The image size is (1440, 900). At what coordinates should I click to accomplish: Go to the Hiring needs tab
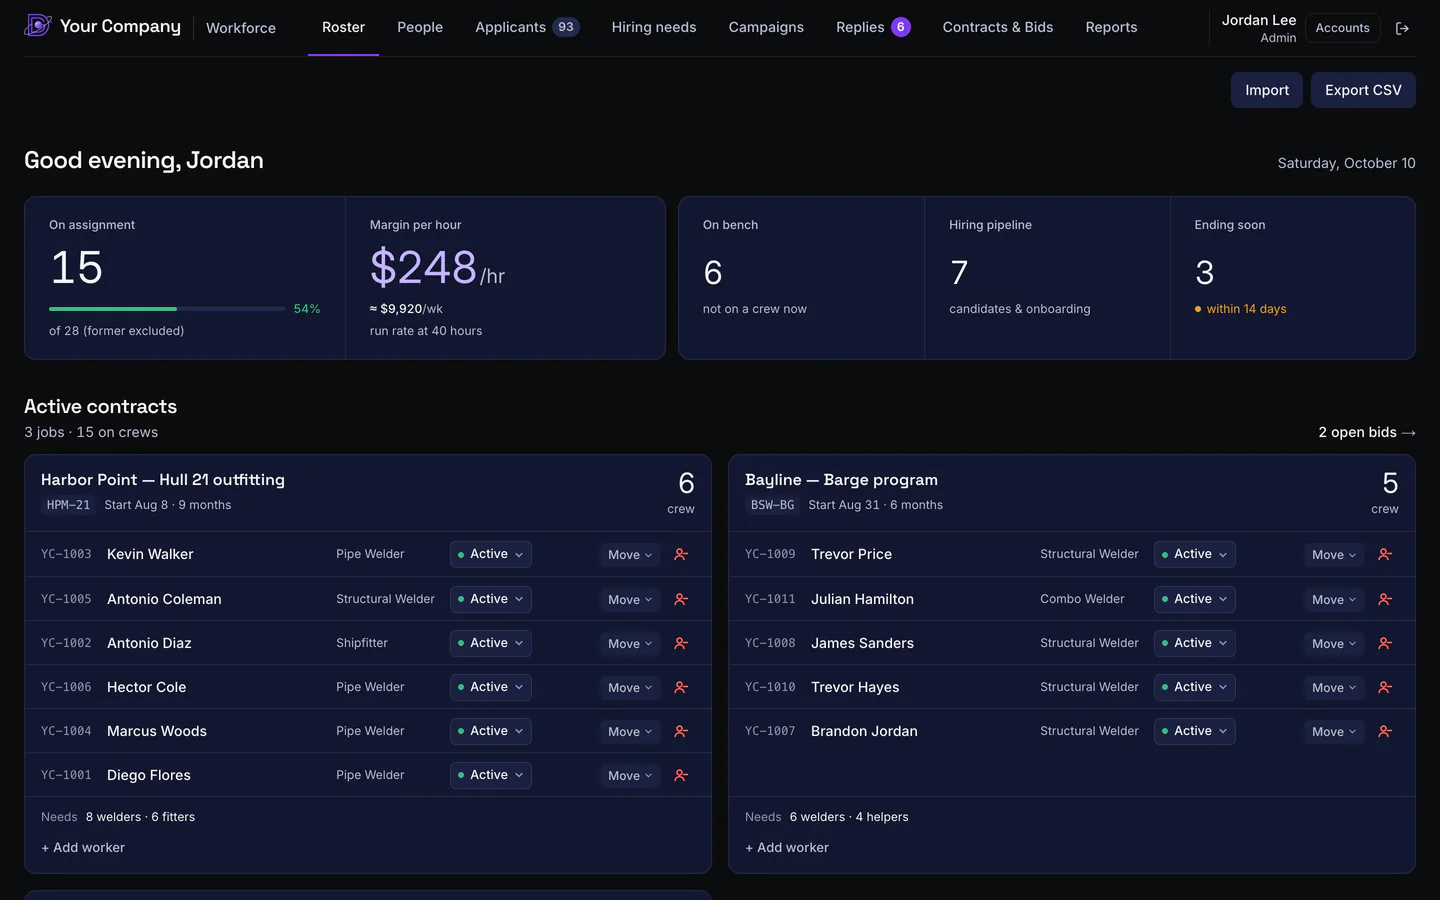coord(654,27)
